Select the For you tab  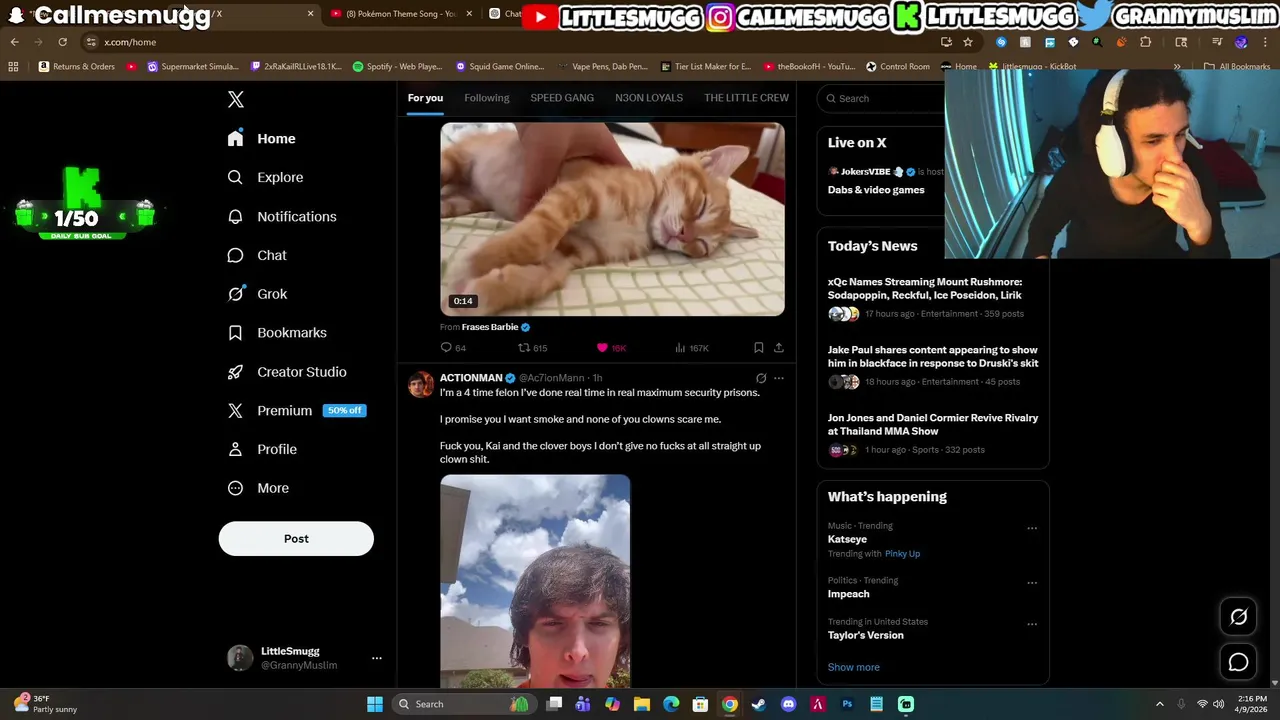(425, 98)
